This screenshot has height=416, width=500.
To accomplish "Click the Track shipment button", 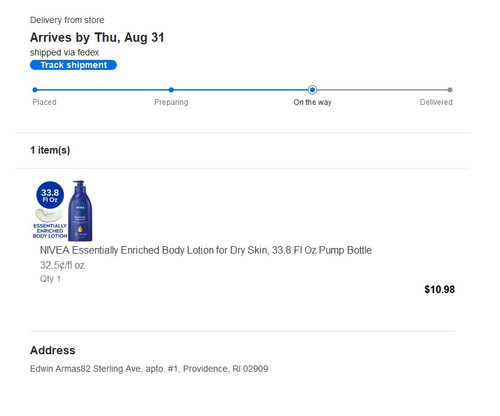I will (73, 65).
